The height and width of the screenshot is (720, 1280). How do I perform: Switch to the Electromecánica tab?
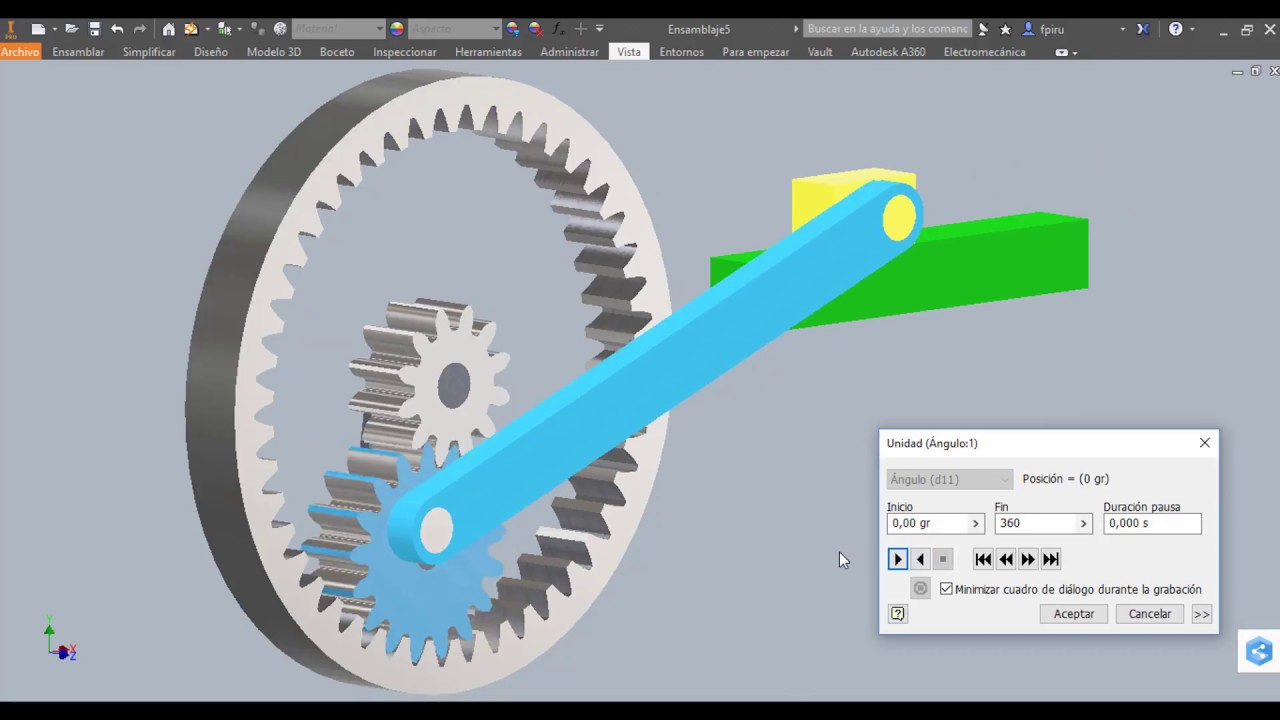pyautogui.click(x=985, y=52)
